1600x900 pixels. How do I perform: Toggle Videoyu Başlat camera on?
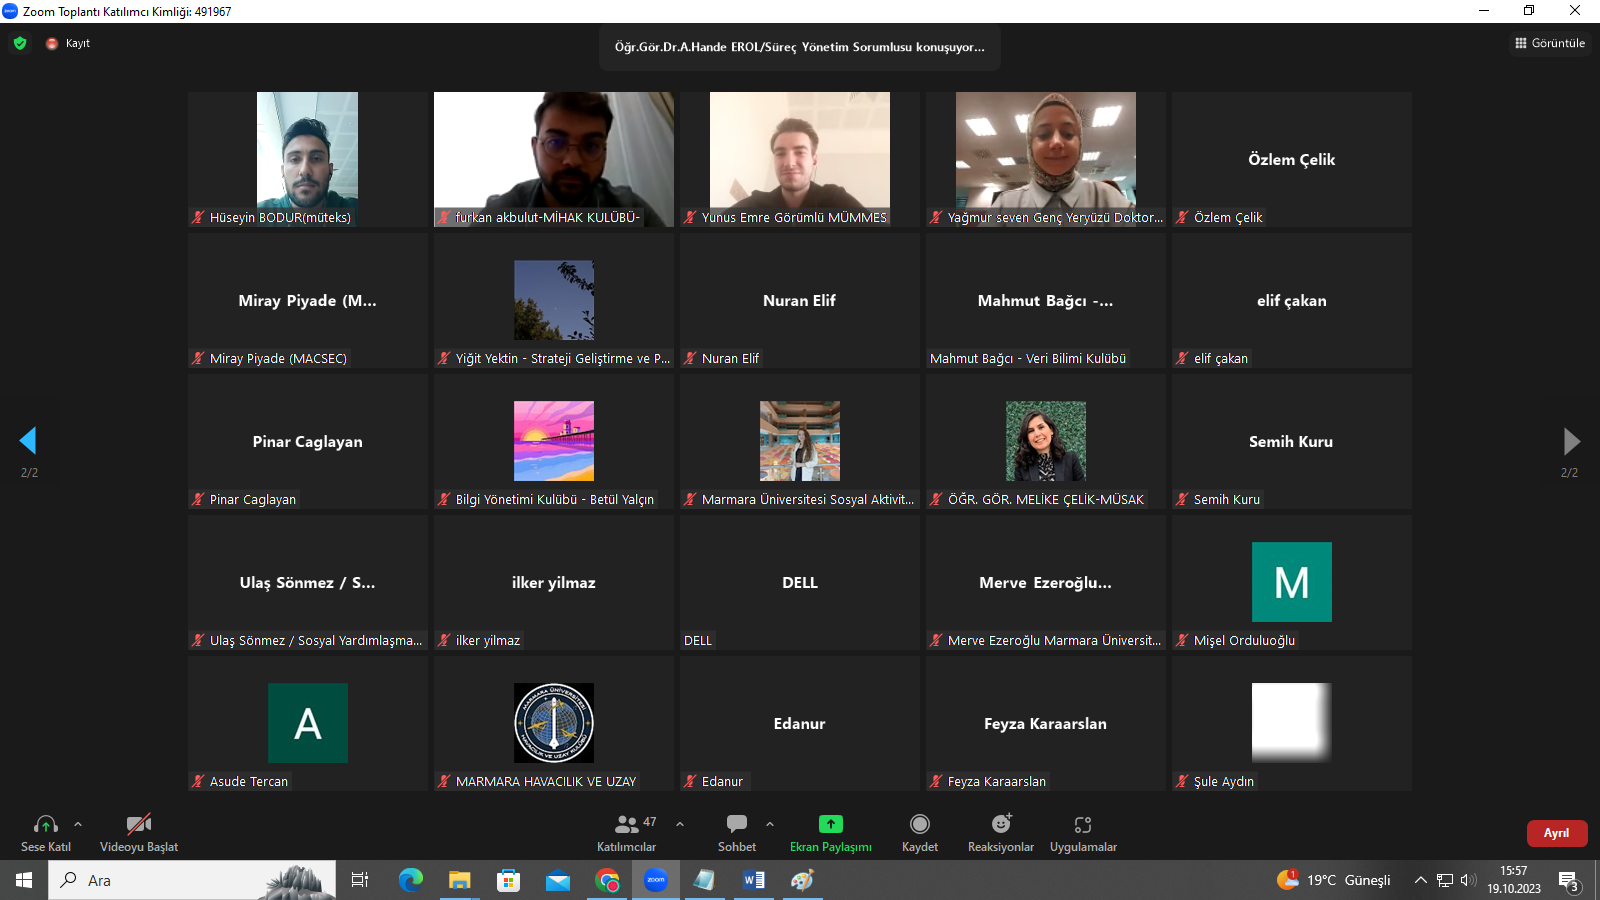(139, 825)
